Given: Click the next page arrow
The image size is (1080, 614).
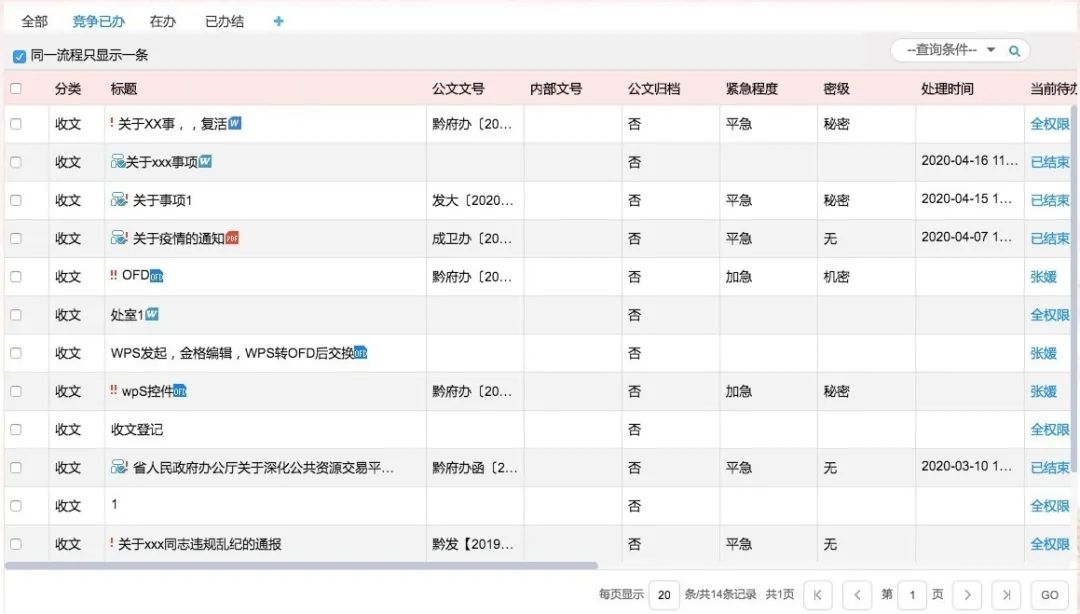Looking at the screenshot, I should (966, 594).
